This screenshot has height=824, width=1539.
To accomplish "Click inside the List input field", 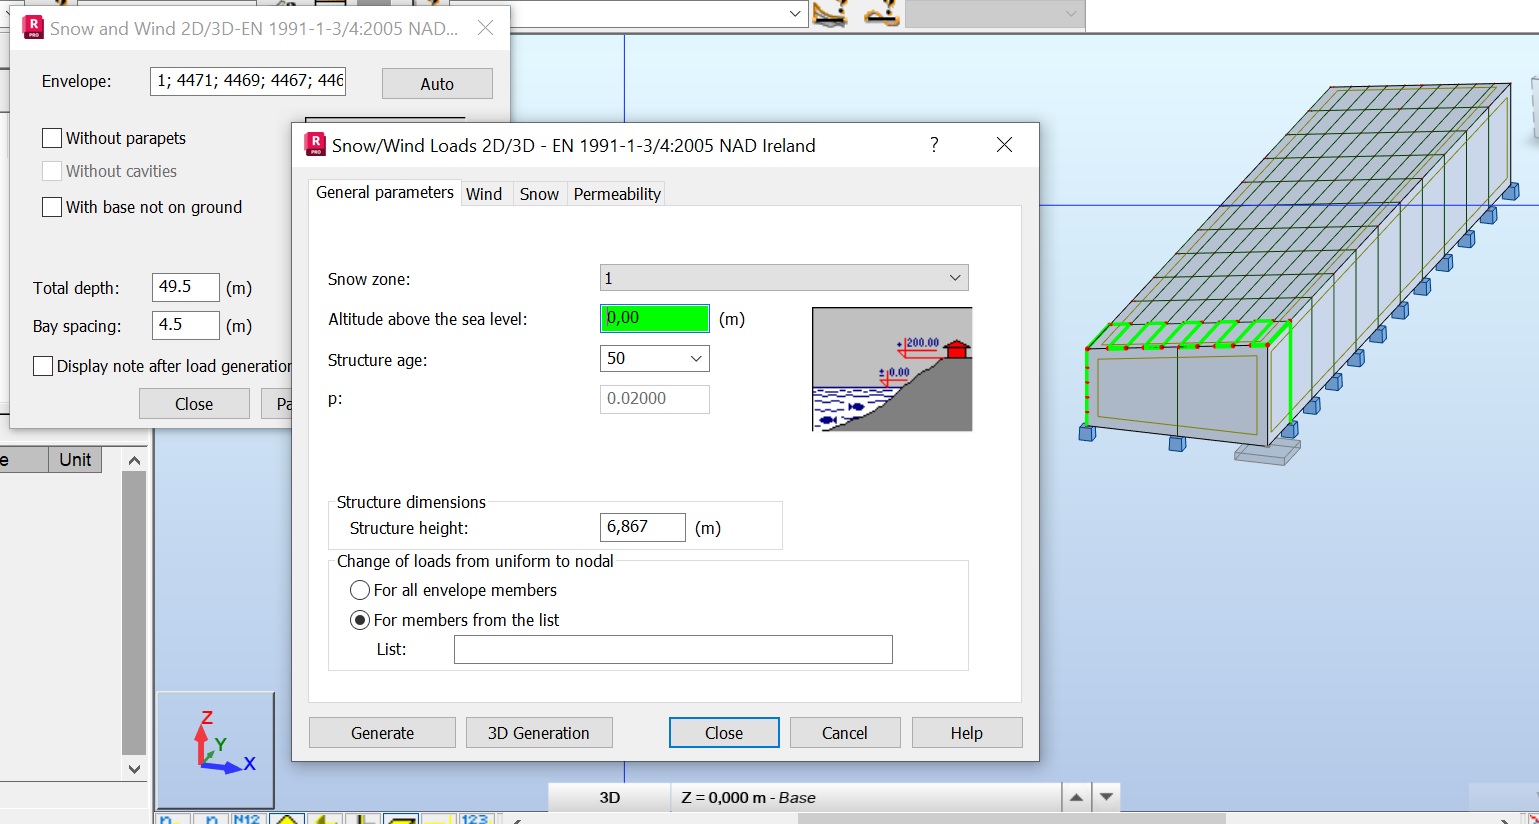I will [672, 649].
